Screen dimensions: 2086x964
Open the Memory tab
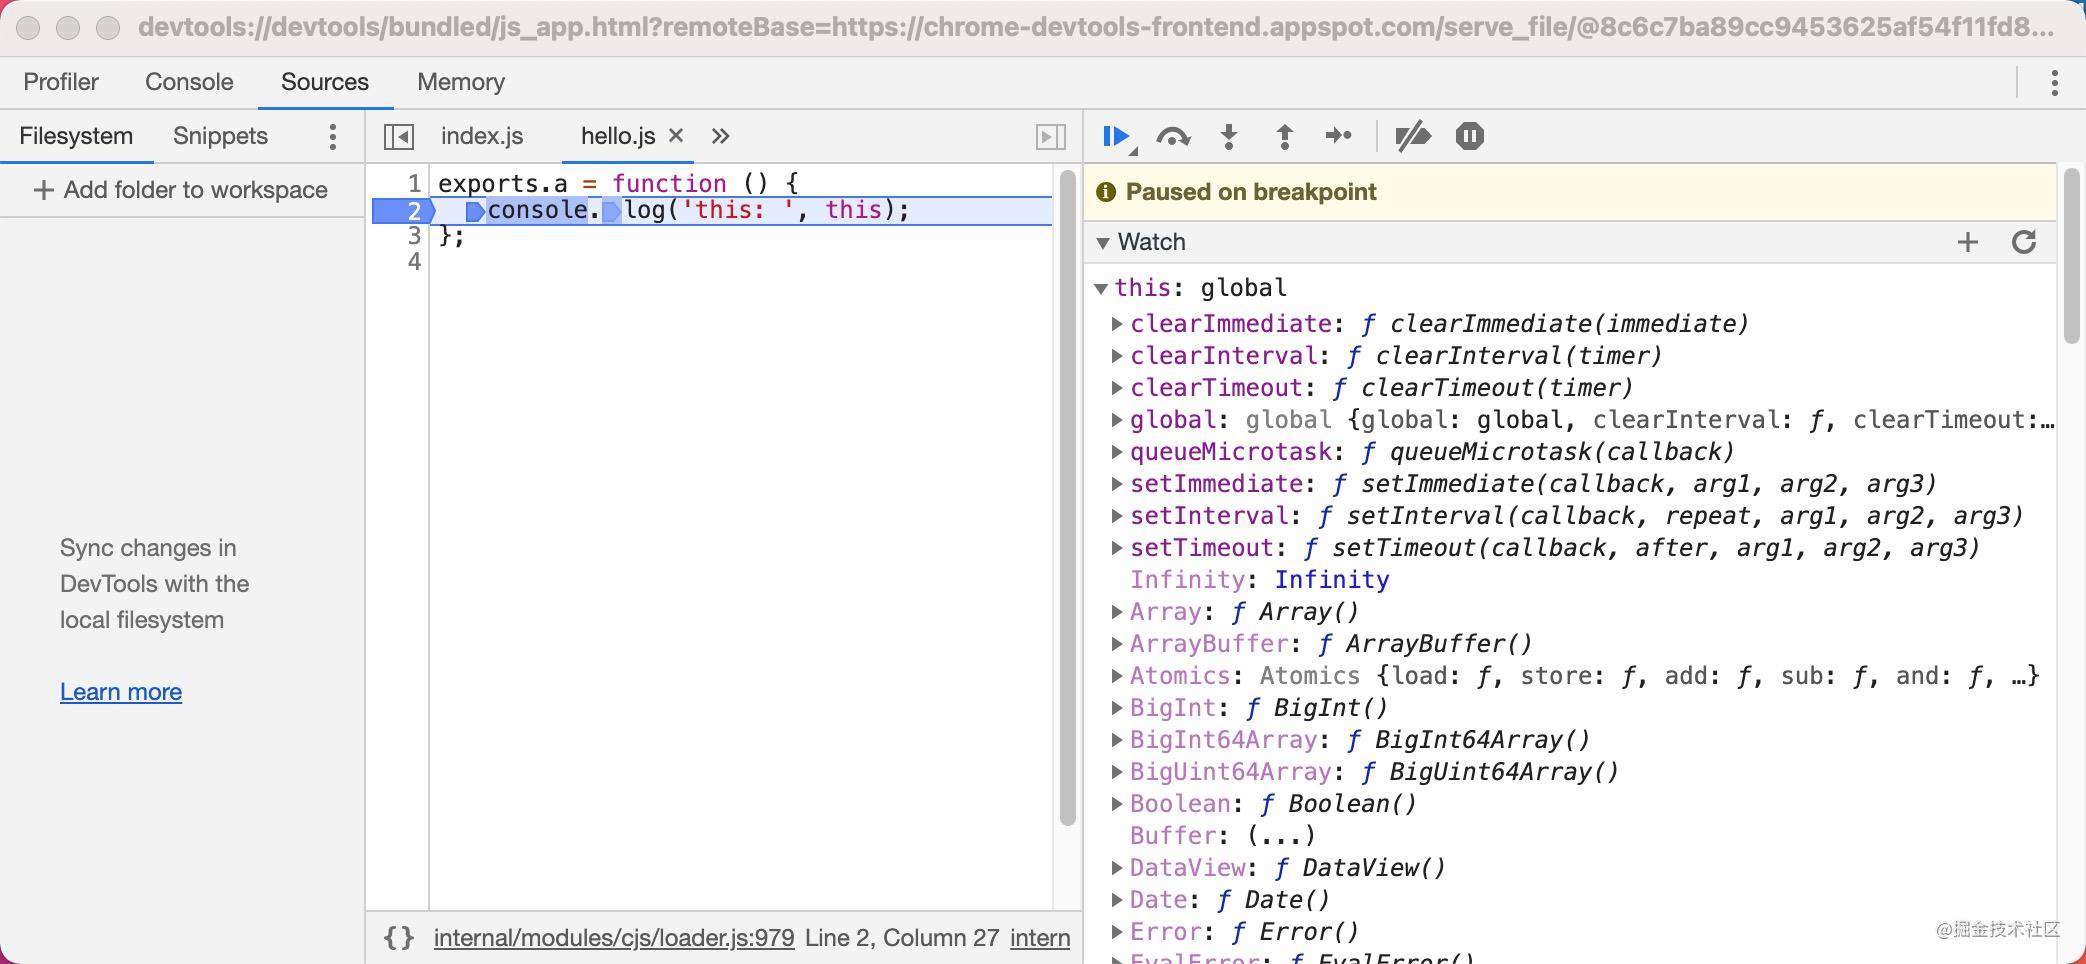[x=461, y=82]
